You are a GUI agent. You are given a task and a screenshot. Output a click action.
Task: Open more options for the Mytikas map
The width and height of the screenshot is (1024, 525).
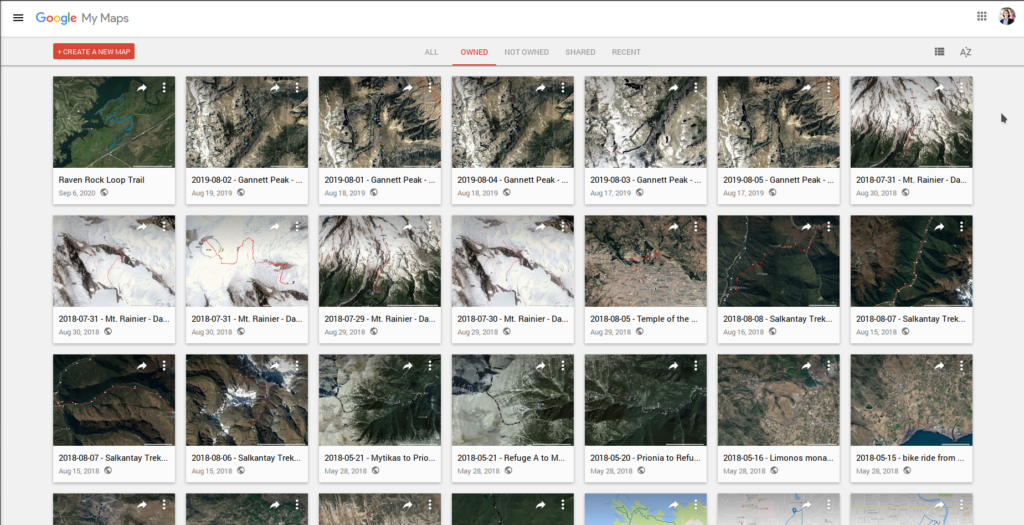pos(430,366)
